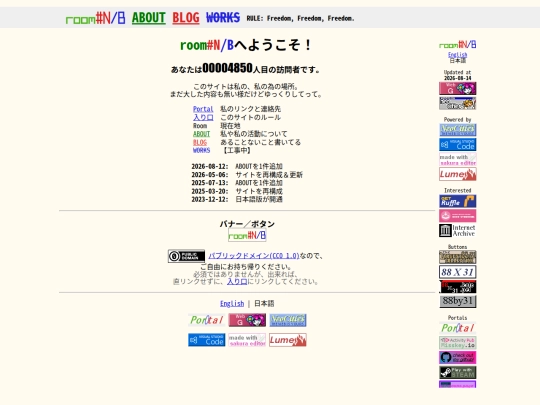540x405 pixels.
Task: Click the gray anime badge above Powered by
Action: (x=458, y=103)
